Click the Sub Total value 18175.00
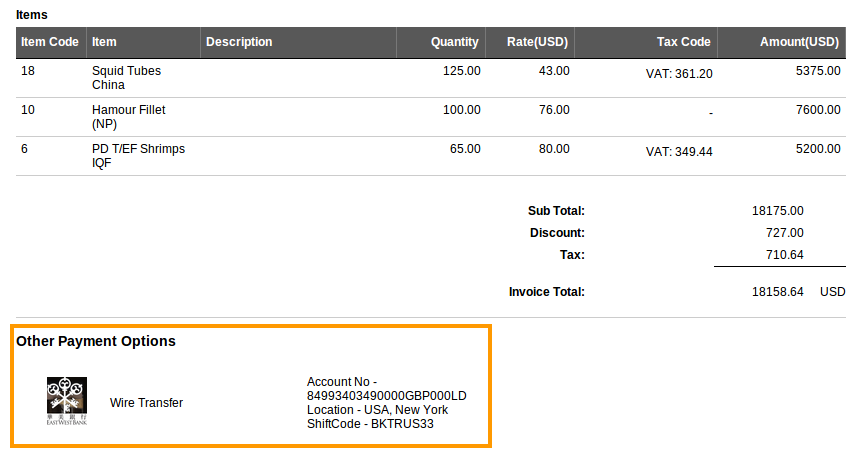Image resolution: width=858 pixels, height=464 pixels. [777, 211]
